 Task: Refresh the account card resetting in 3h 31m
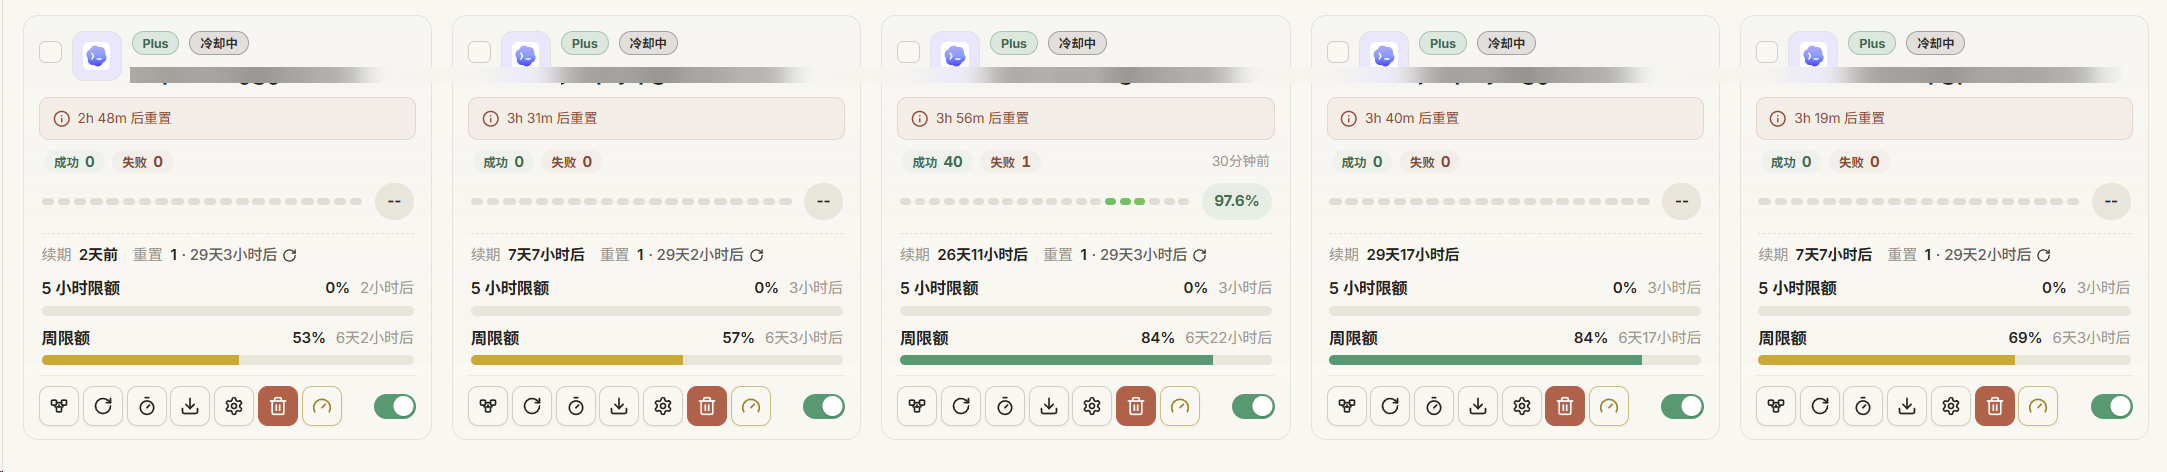(532, 406)
